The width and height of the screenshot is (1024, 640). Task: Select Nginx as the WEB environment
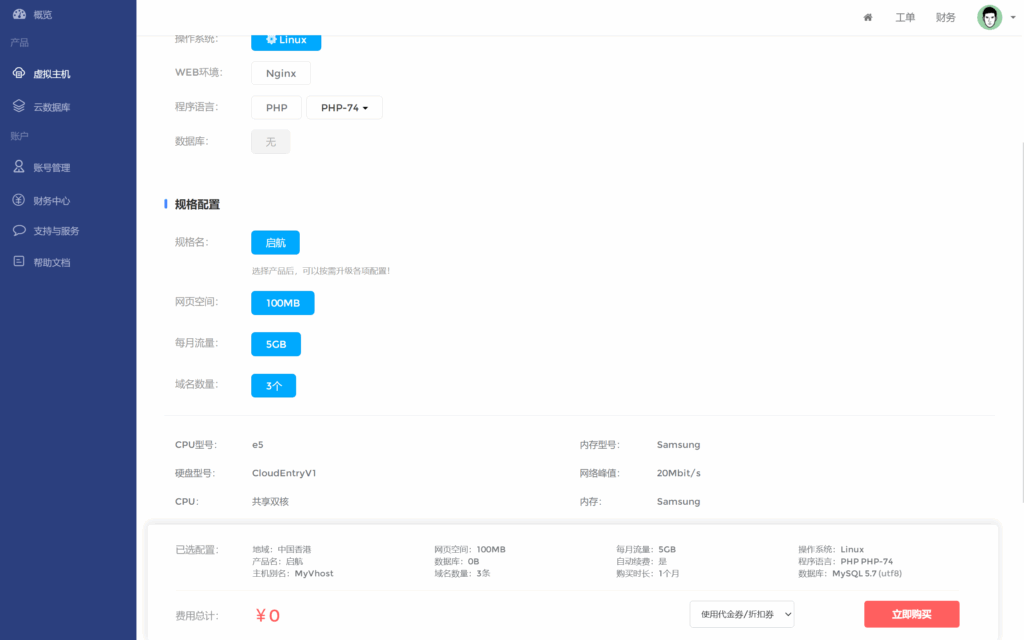(280, 73)
